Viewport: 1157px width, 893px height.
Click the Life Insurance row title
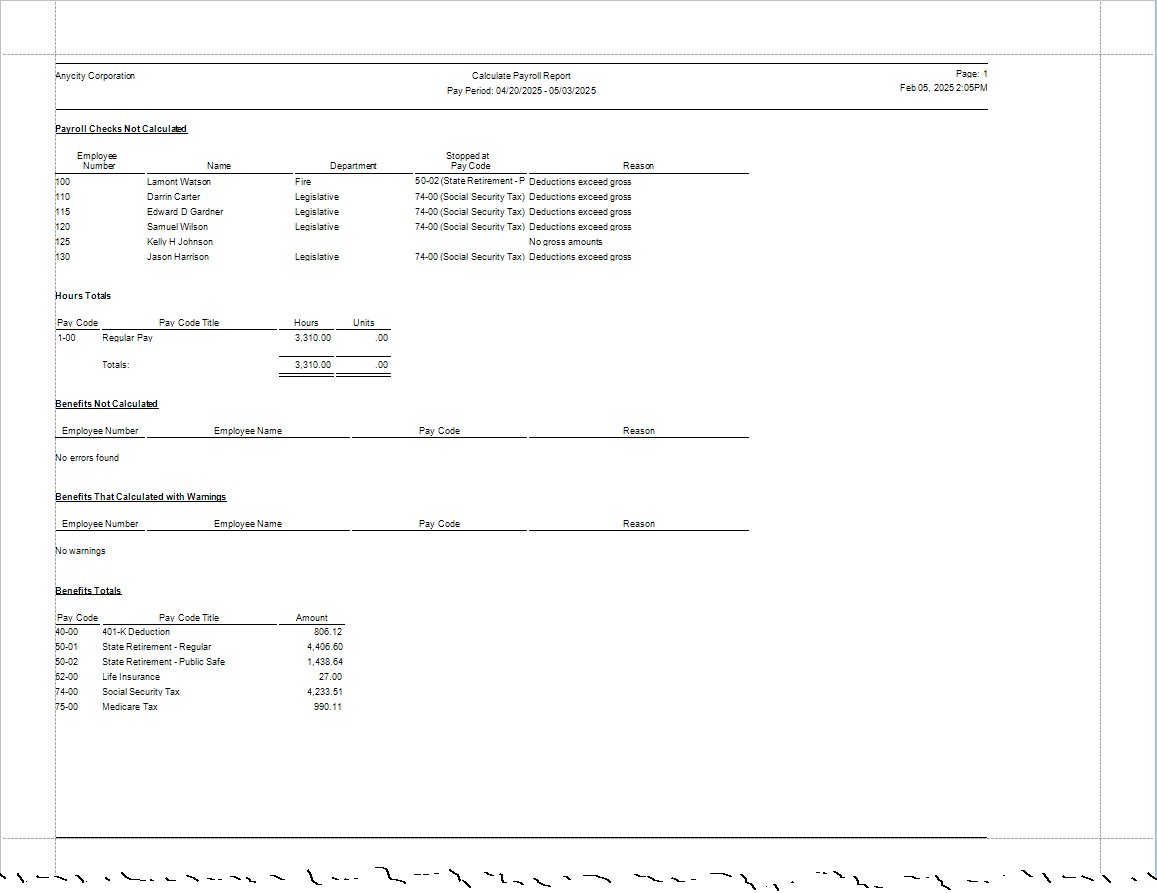click(x=131, y=677)
